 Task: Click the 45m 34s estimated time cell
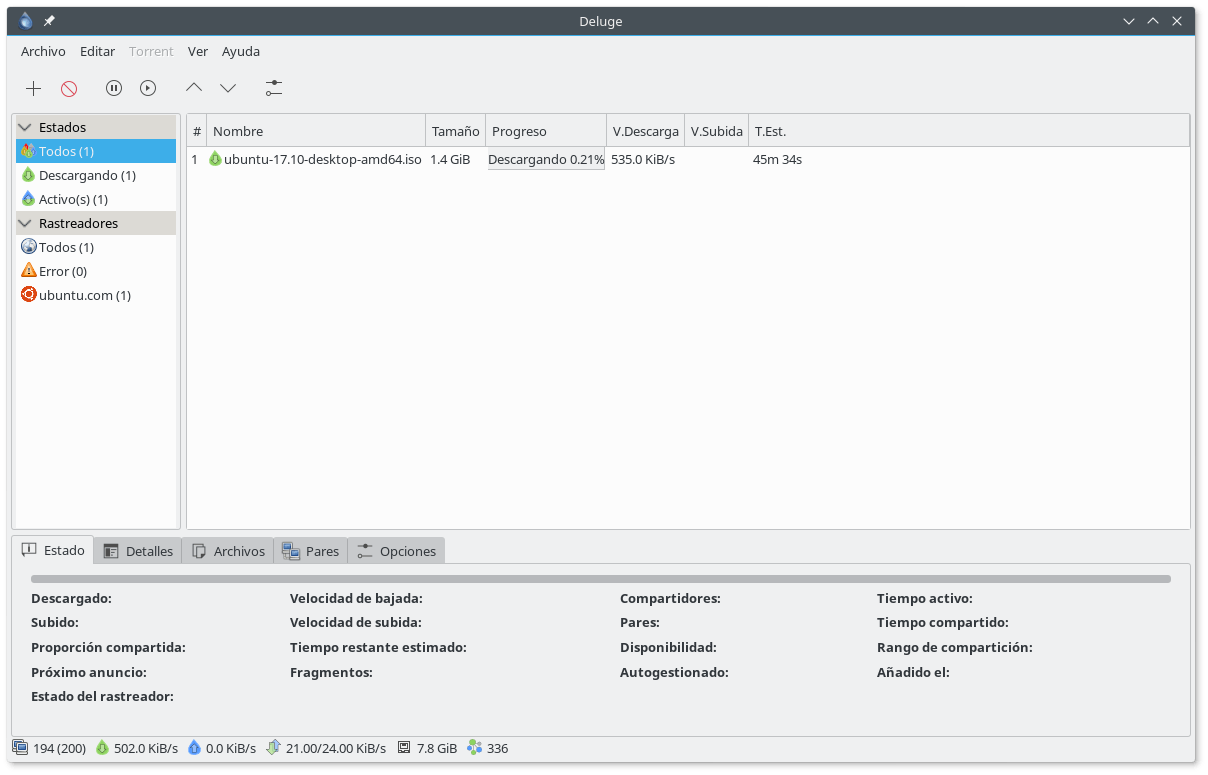(x=777, y=159)
